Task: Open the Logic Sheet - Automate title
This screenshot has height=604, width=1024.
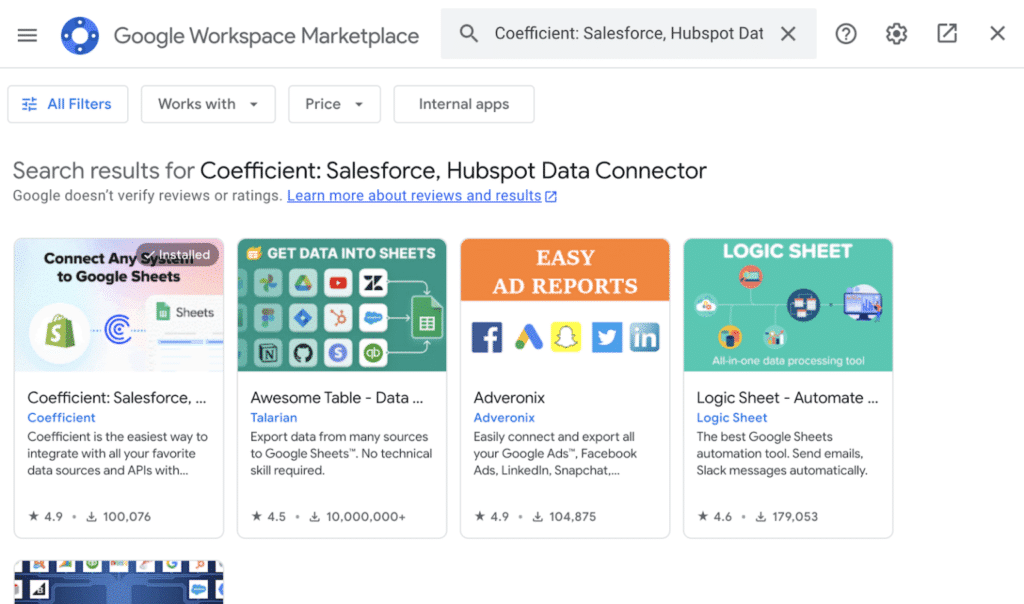Action: (787, 398)
